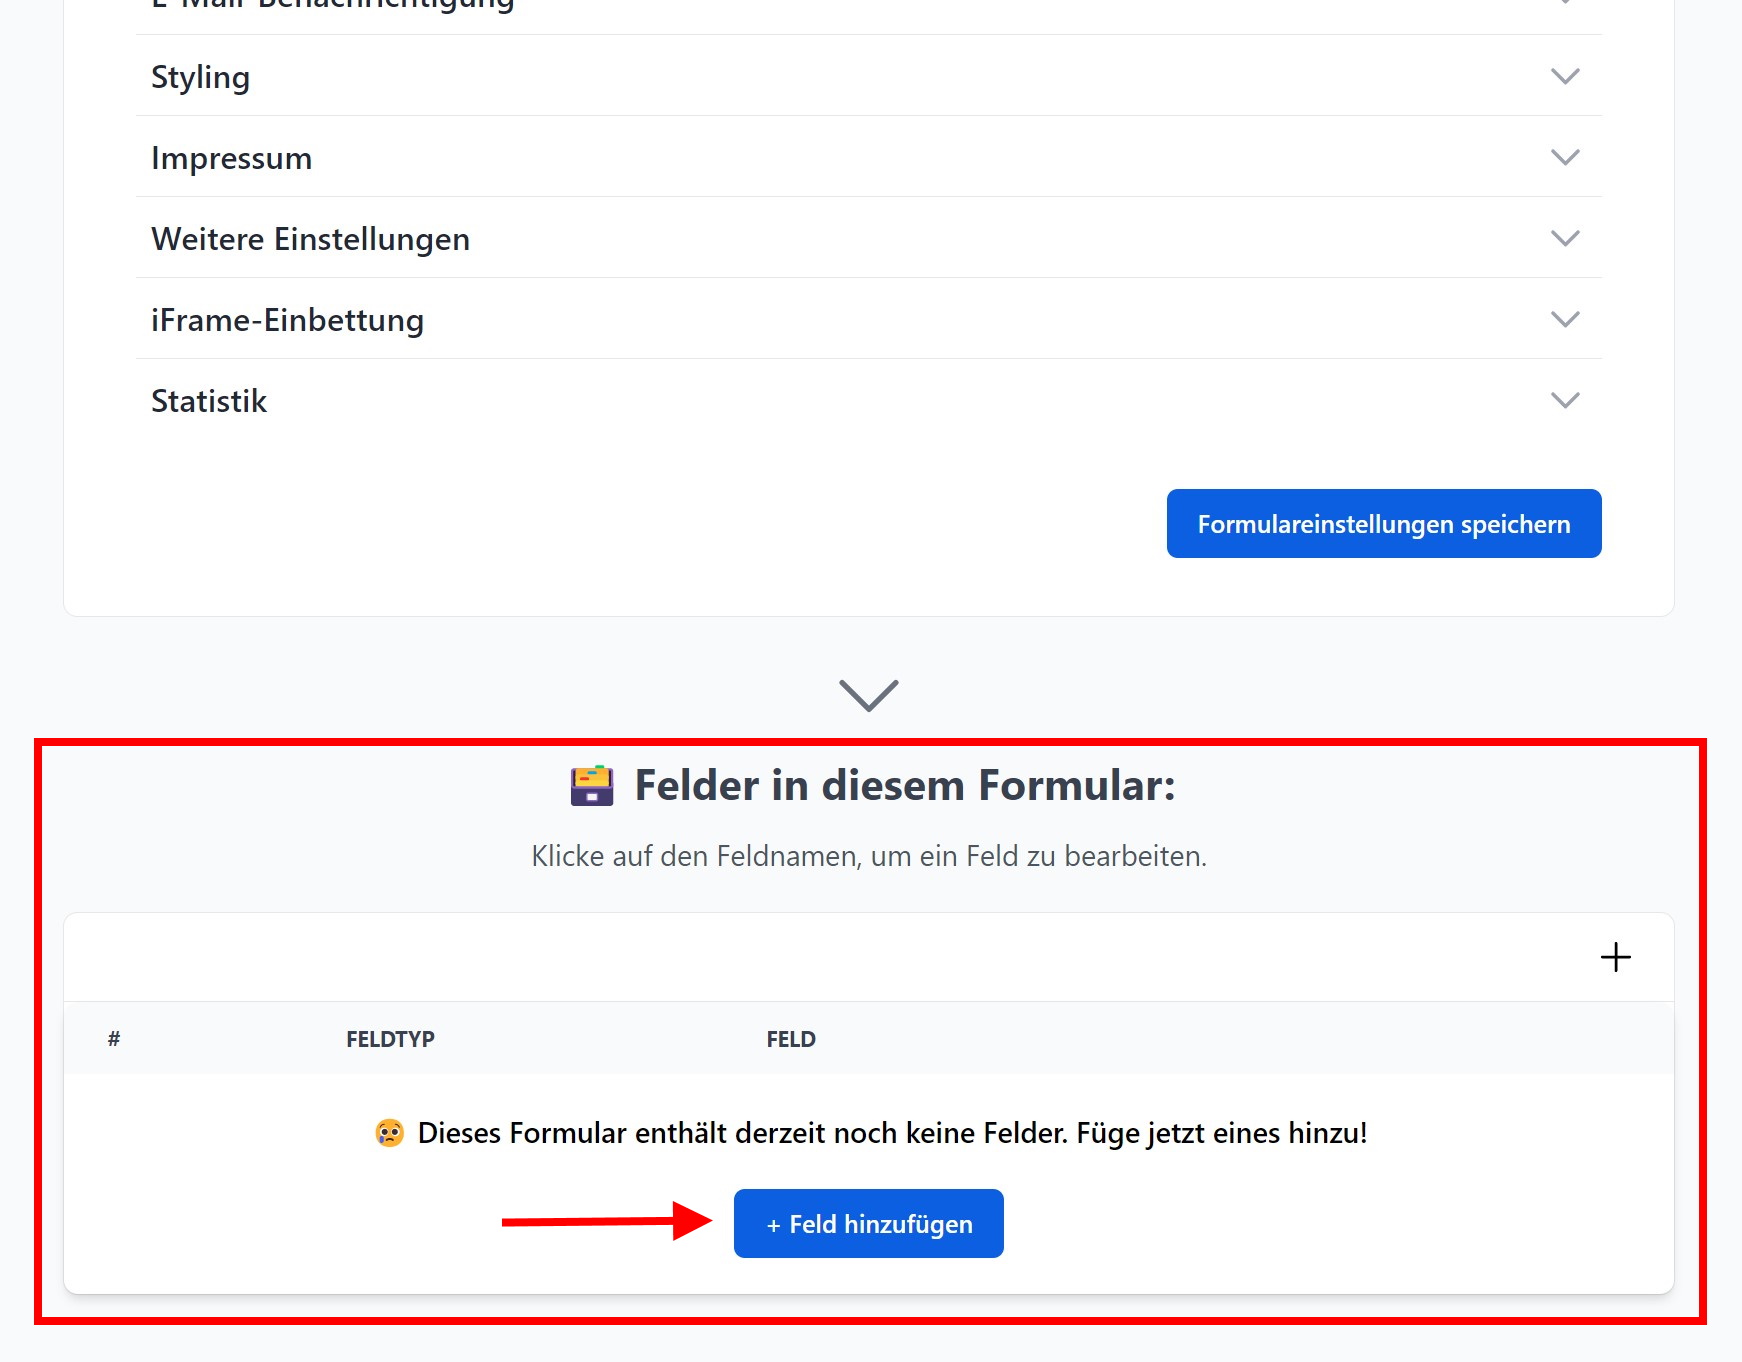Click the Statistik row chevron icon

click(x=1564, y=401)
